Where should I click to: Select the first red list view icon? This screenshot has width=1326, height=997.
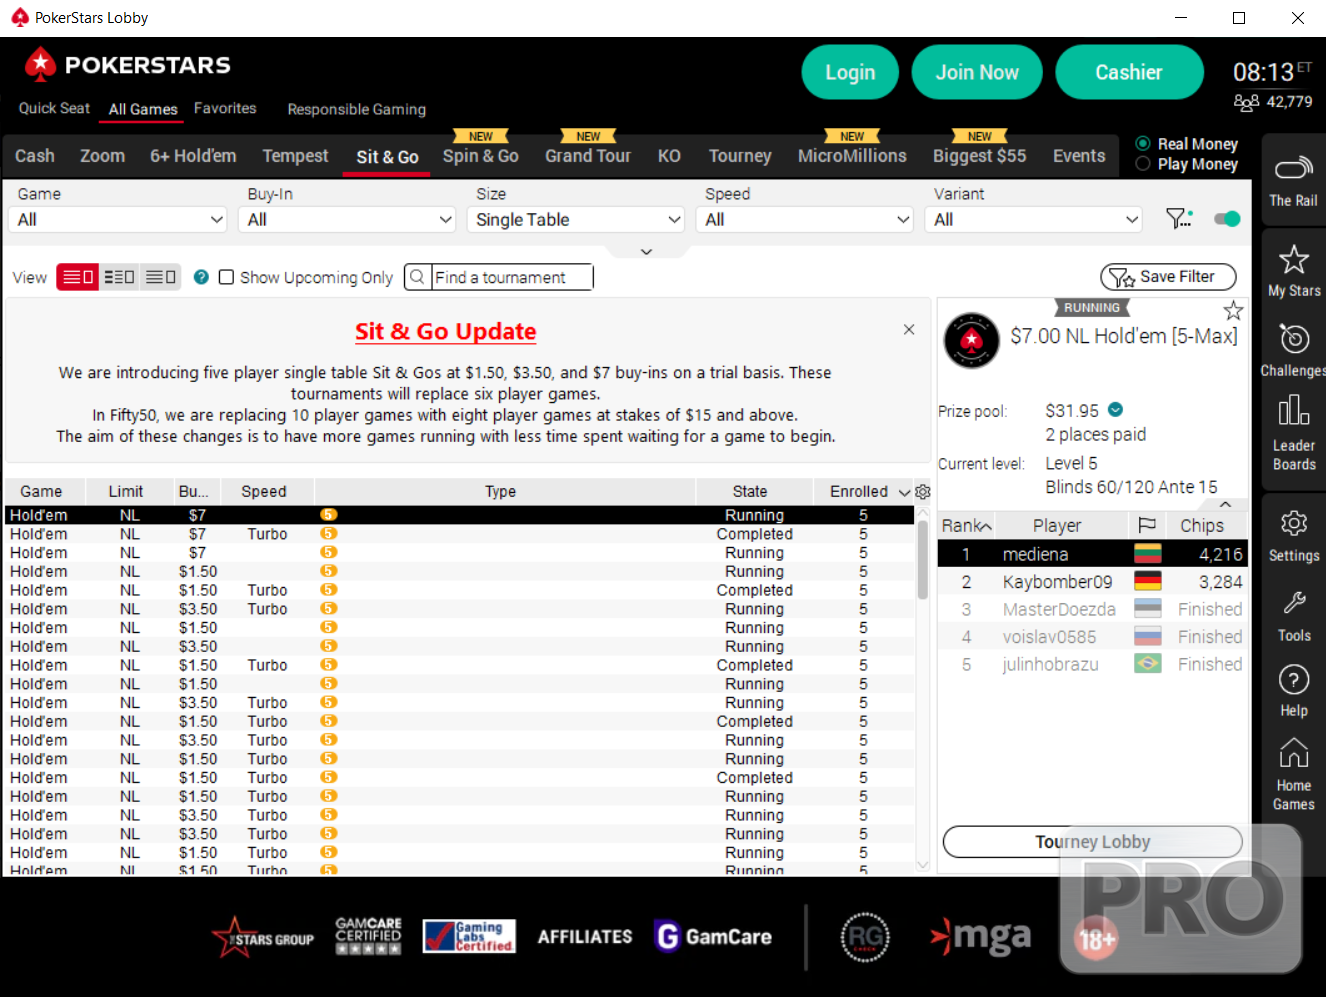[78, 277]
